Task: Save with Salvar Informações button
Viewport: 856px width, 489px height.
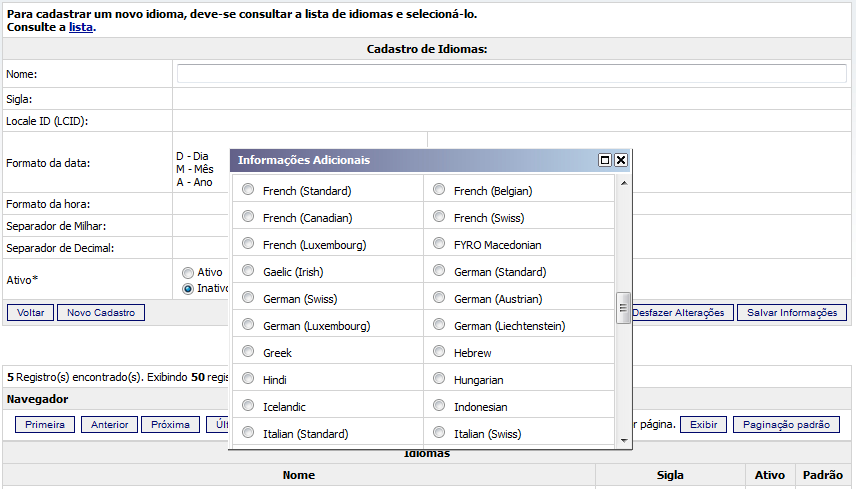Action: point(791,313)
